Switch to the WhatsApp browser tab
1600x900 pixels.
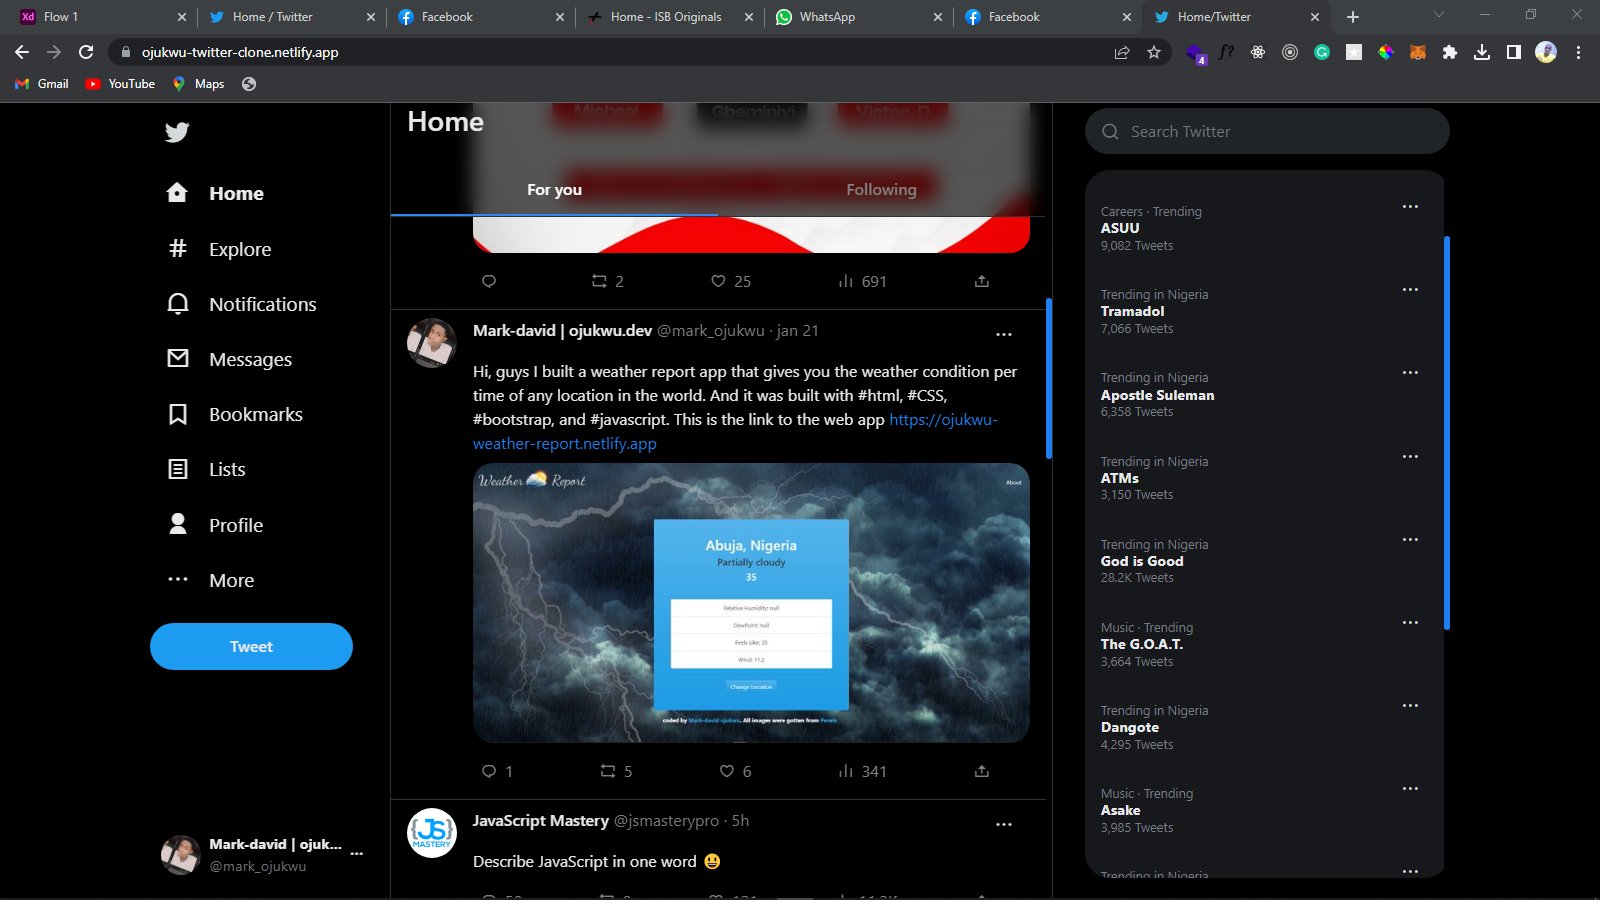858,17
